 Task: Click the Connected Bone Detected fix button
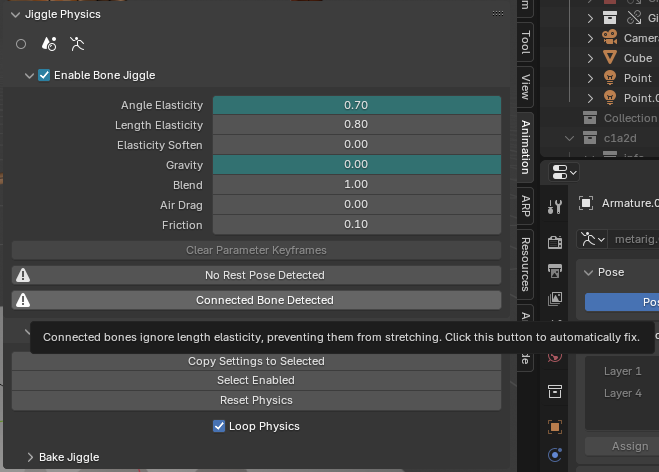click(256, 301)
